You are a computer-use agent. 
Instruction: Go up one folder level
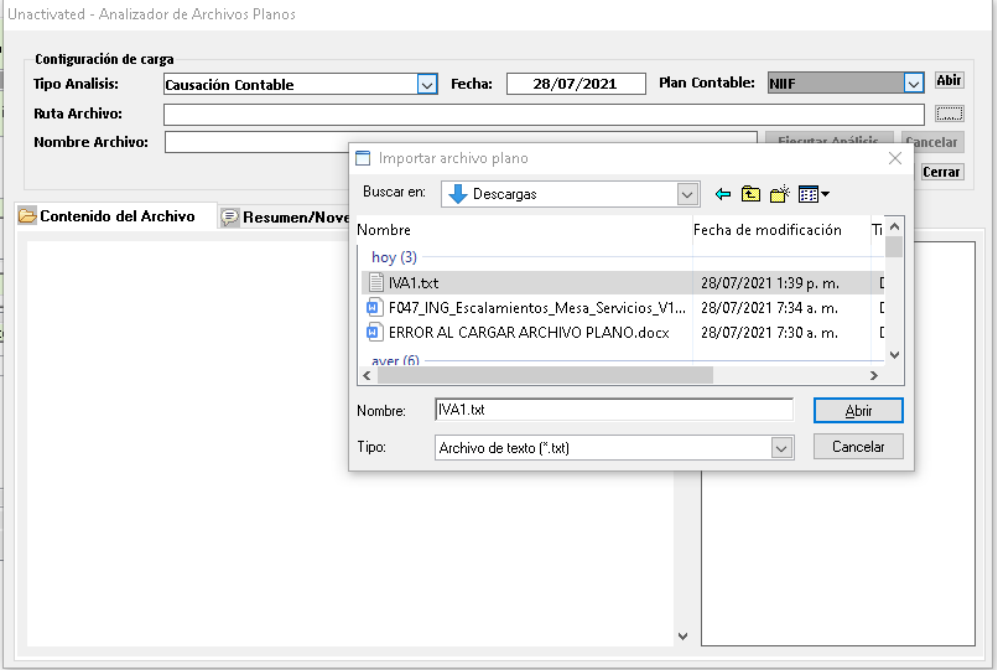(x=750, y=194)
